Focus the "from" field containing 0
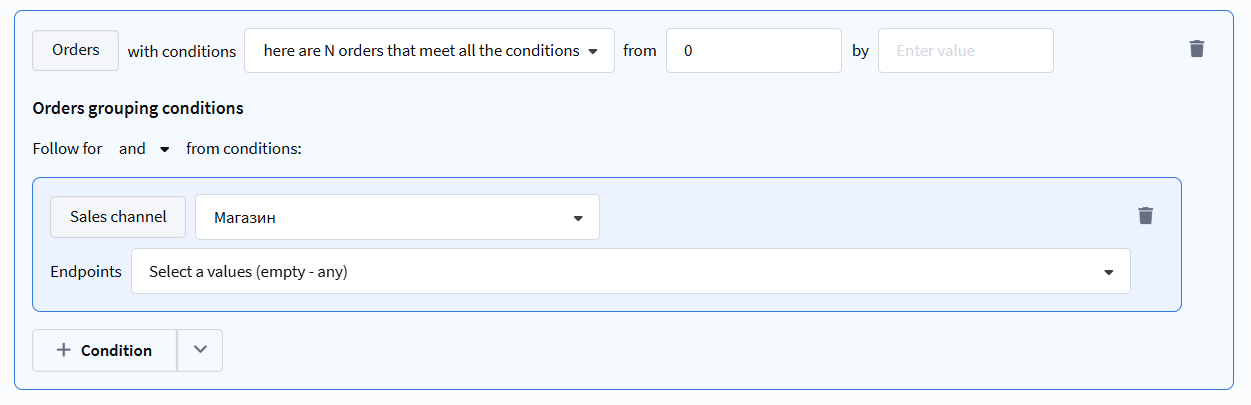This screenshot has width=1251, height=405. tap(753, 51)
